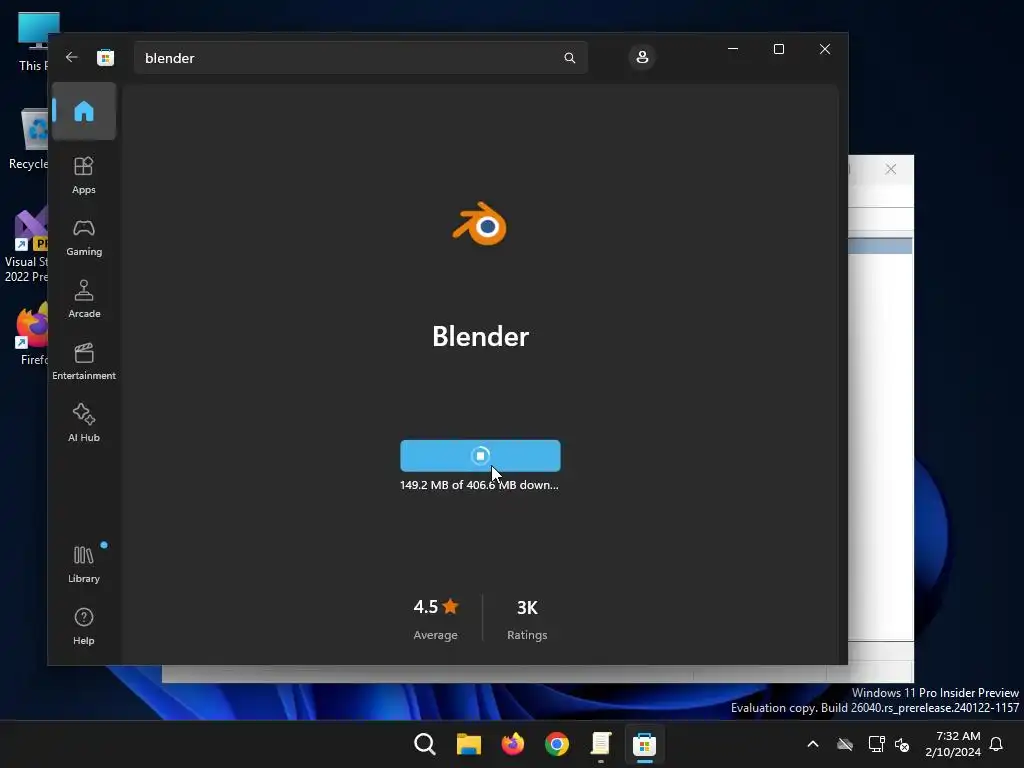Minimize the Microsoft Store window

[x=733, y=49]
